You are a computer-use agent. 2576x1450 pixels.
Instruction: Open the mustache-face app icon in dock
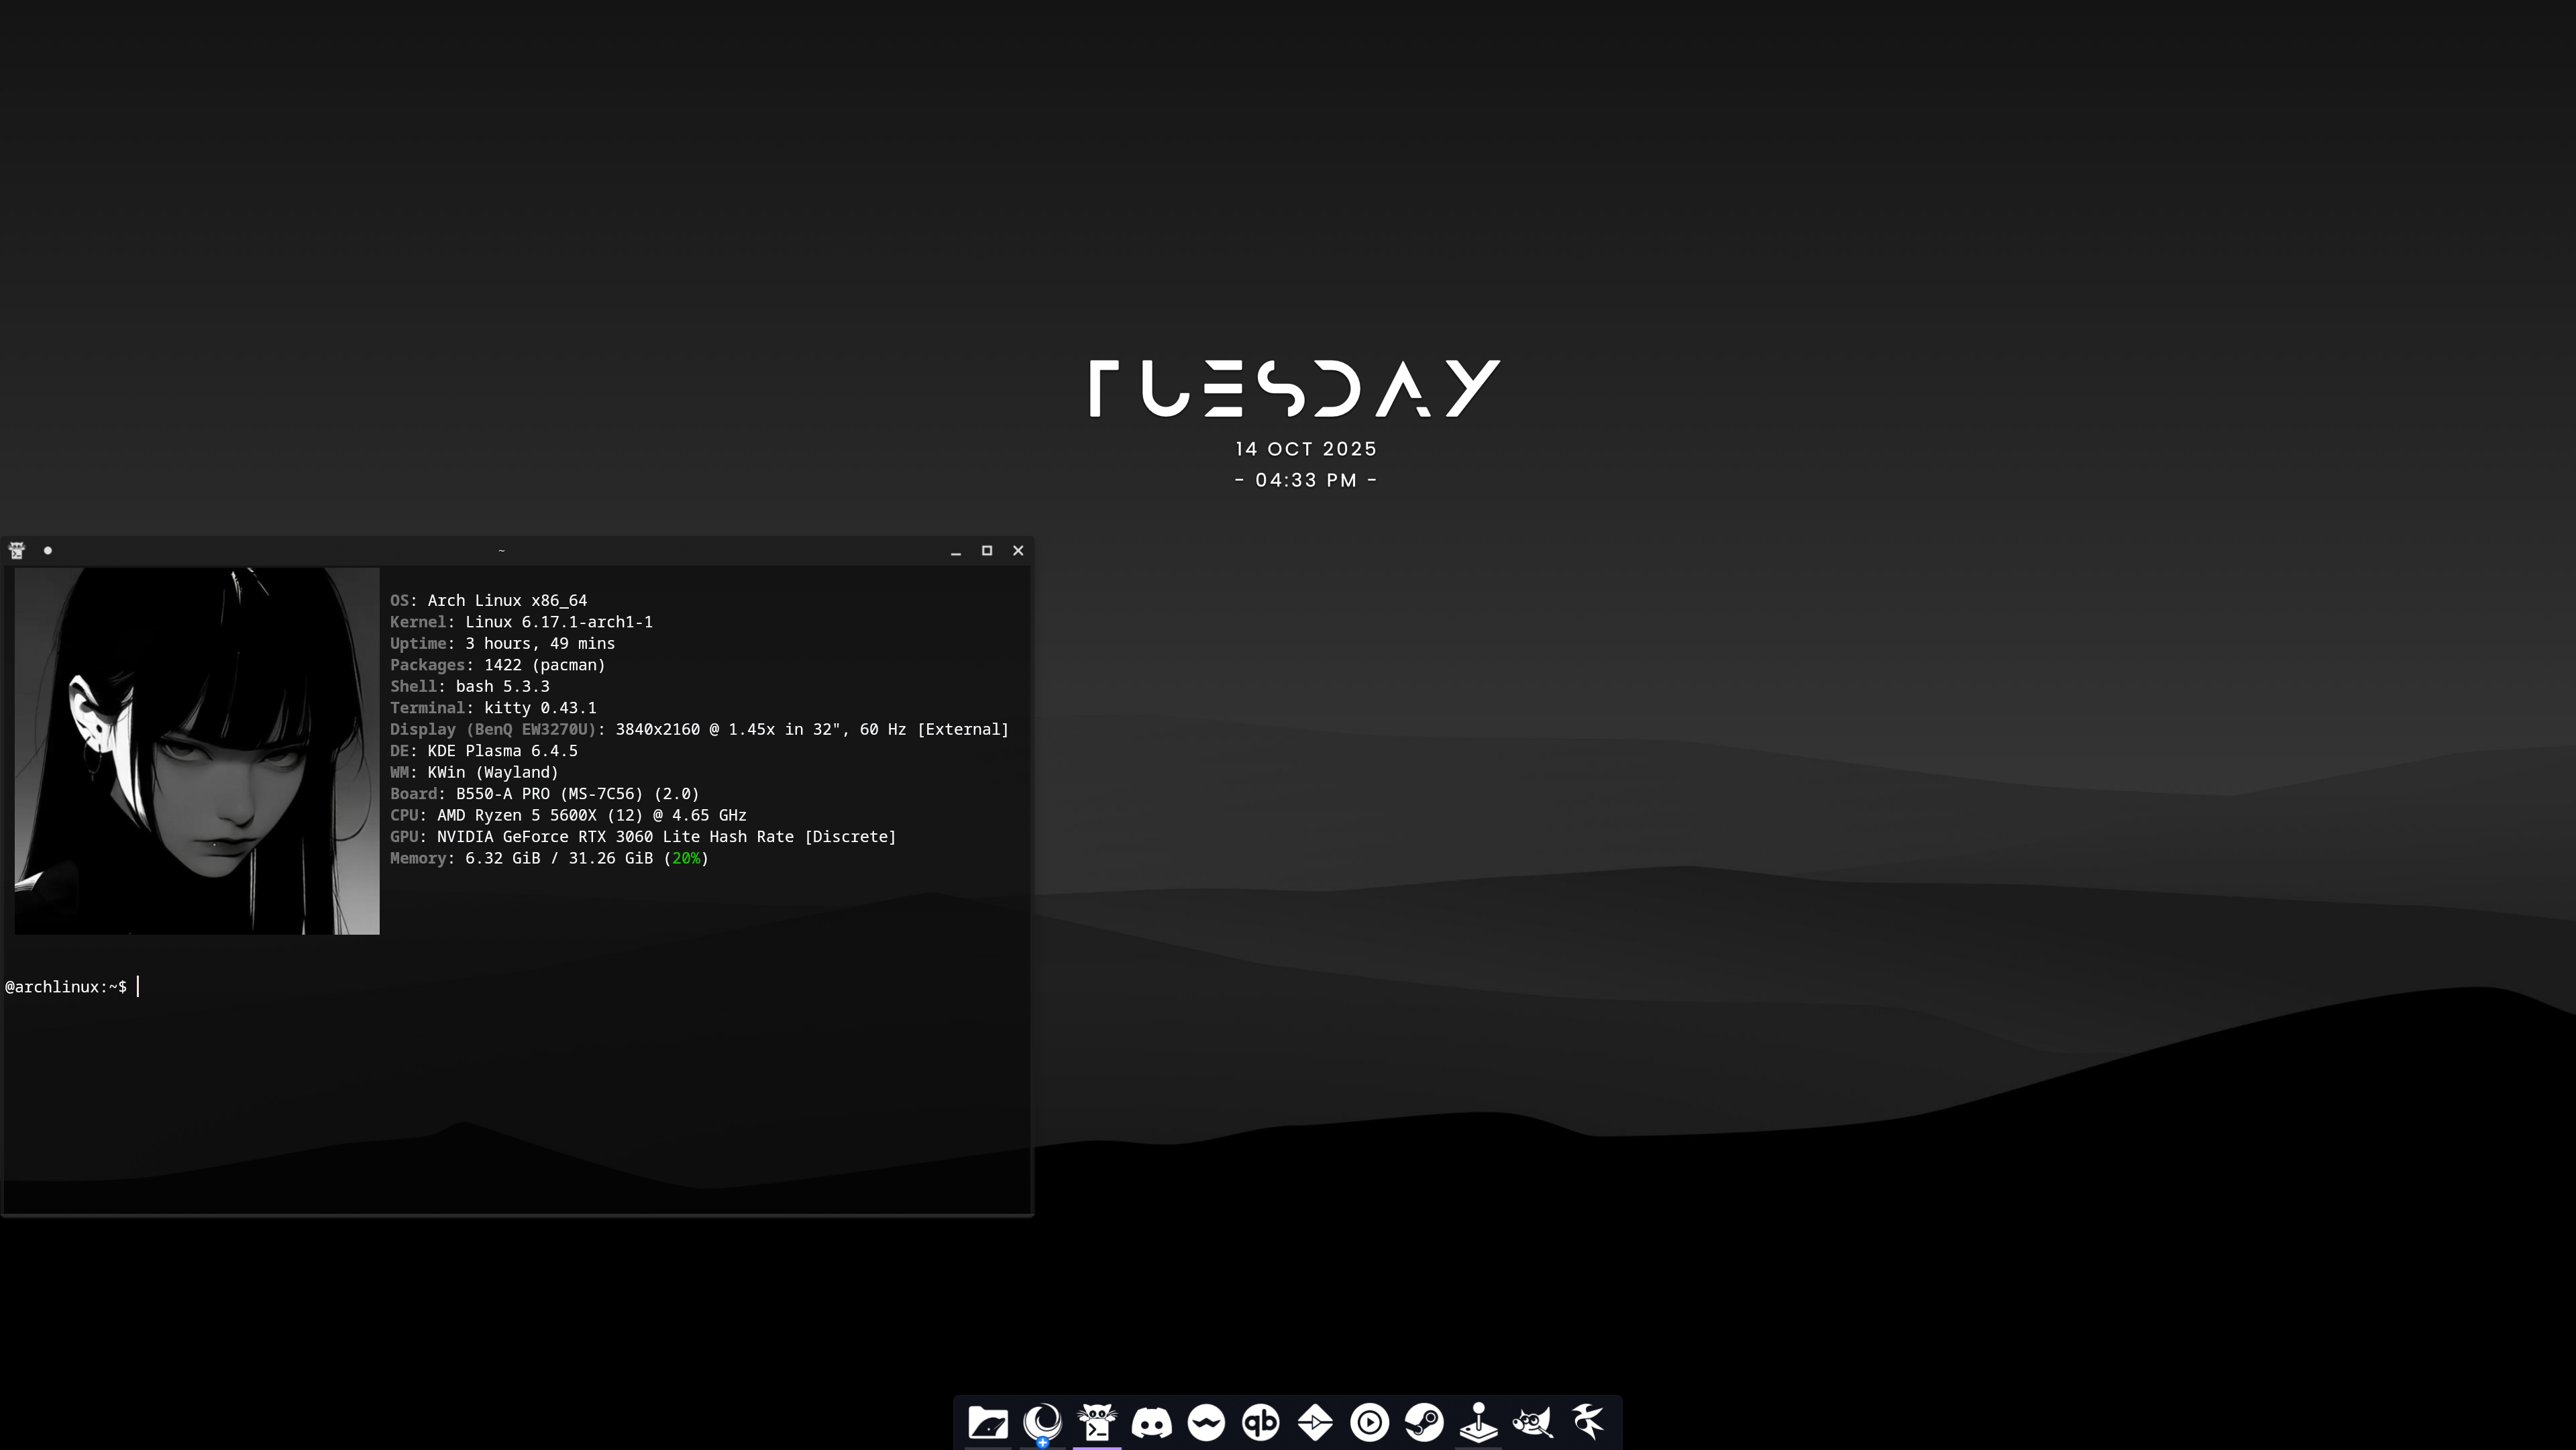[1206, 1422]
